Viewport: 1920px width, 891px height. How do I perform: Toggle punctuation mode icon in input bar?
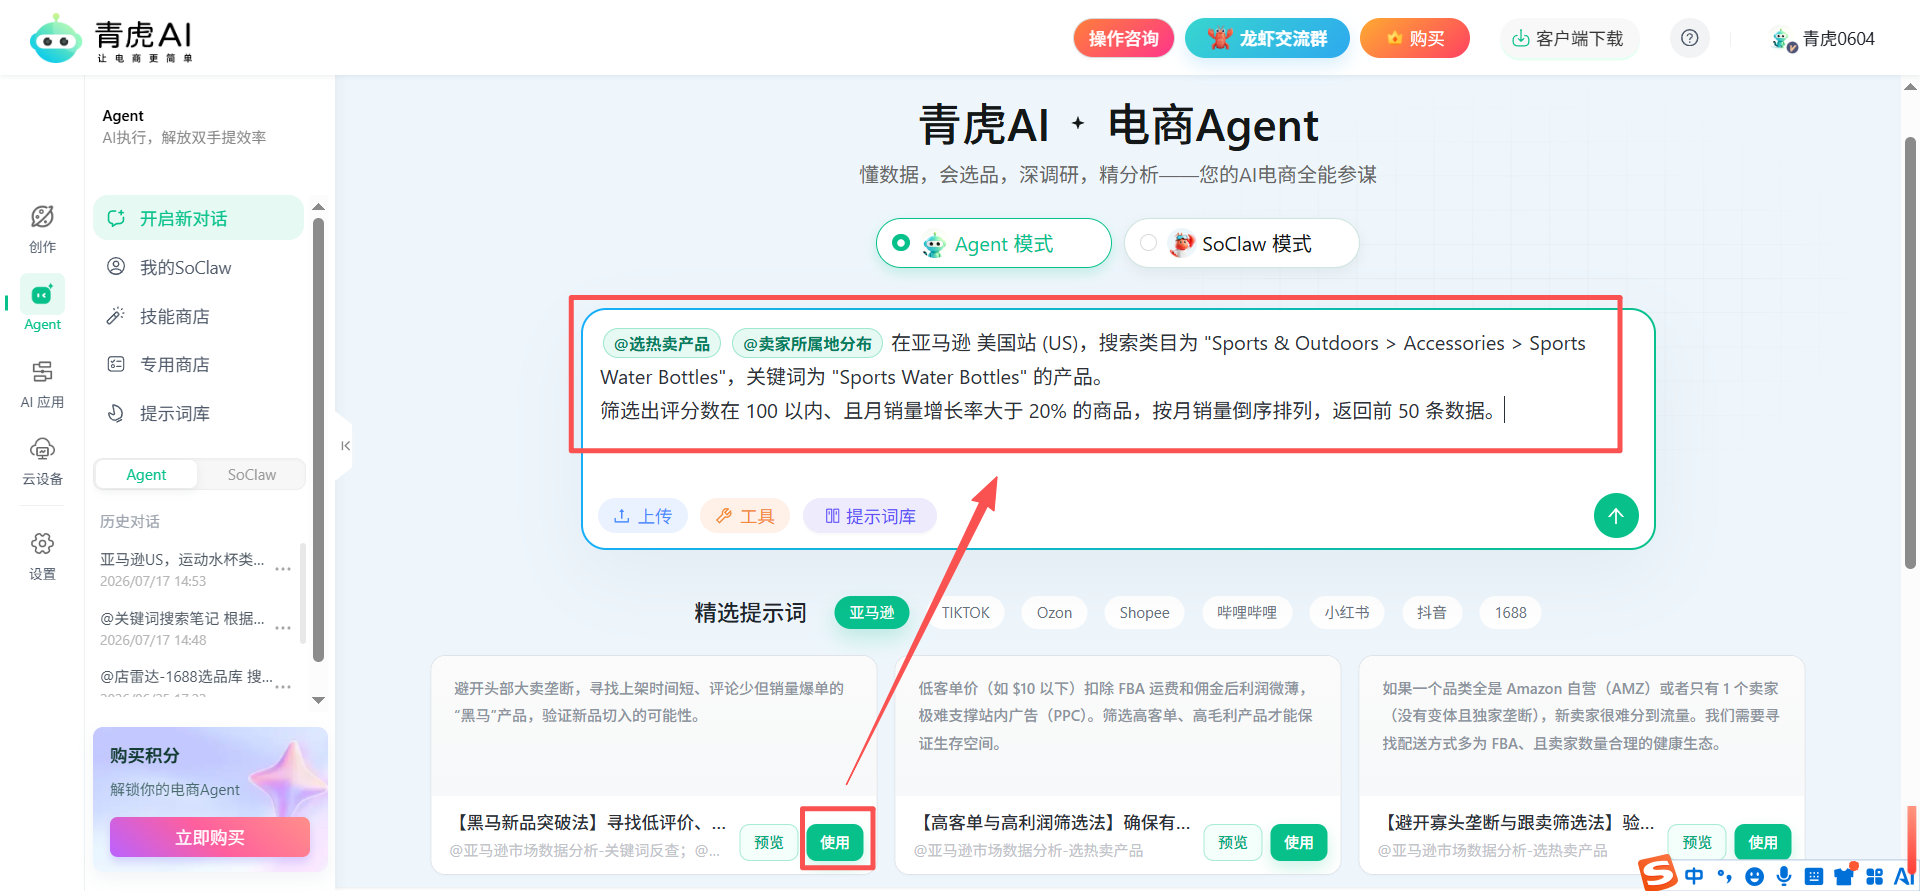[x=1724, y=876]
